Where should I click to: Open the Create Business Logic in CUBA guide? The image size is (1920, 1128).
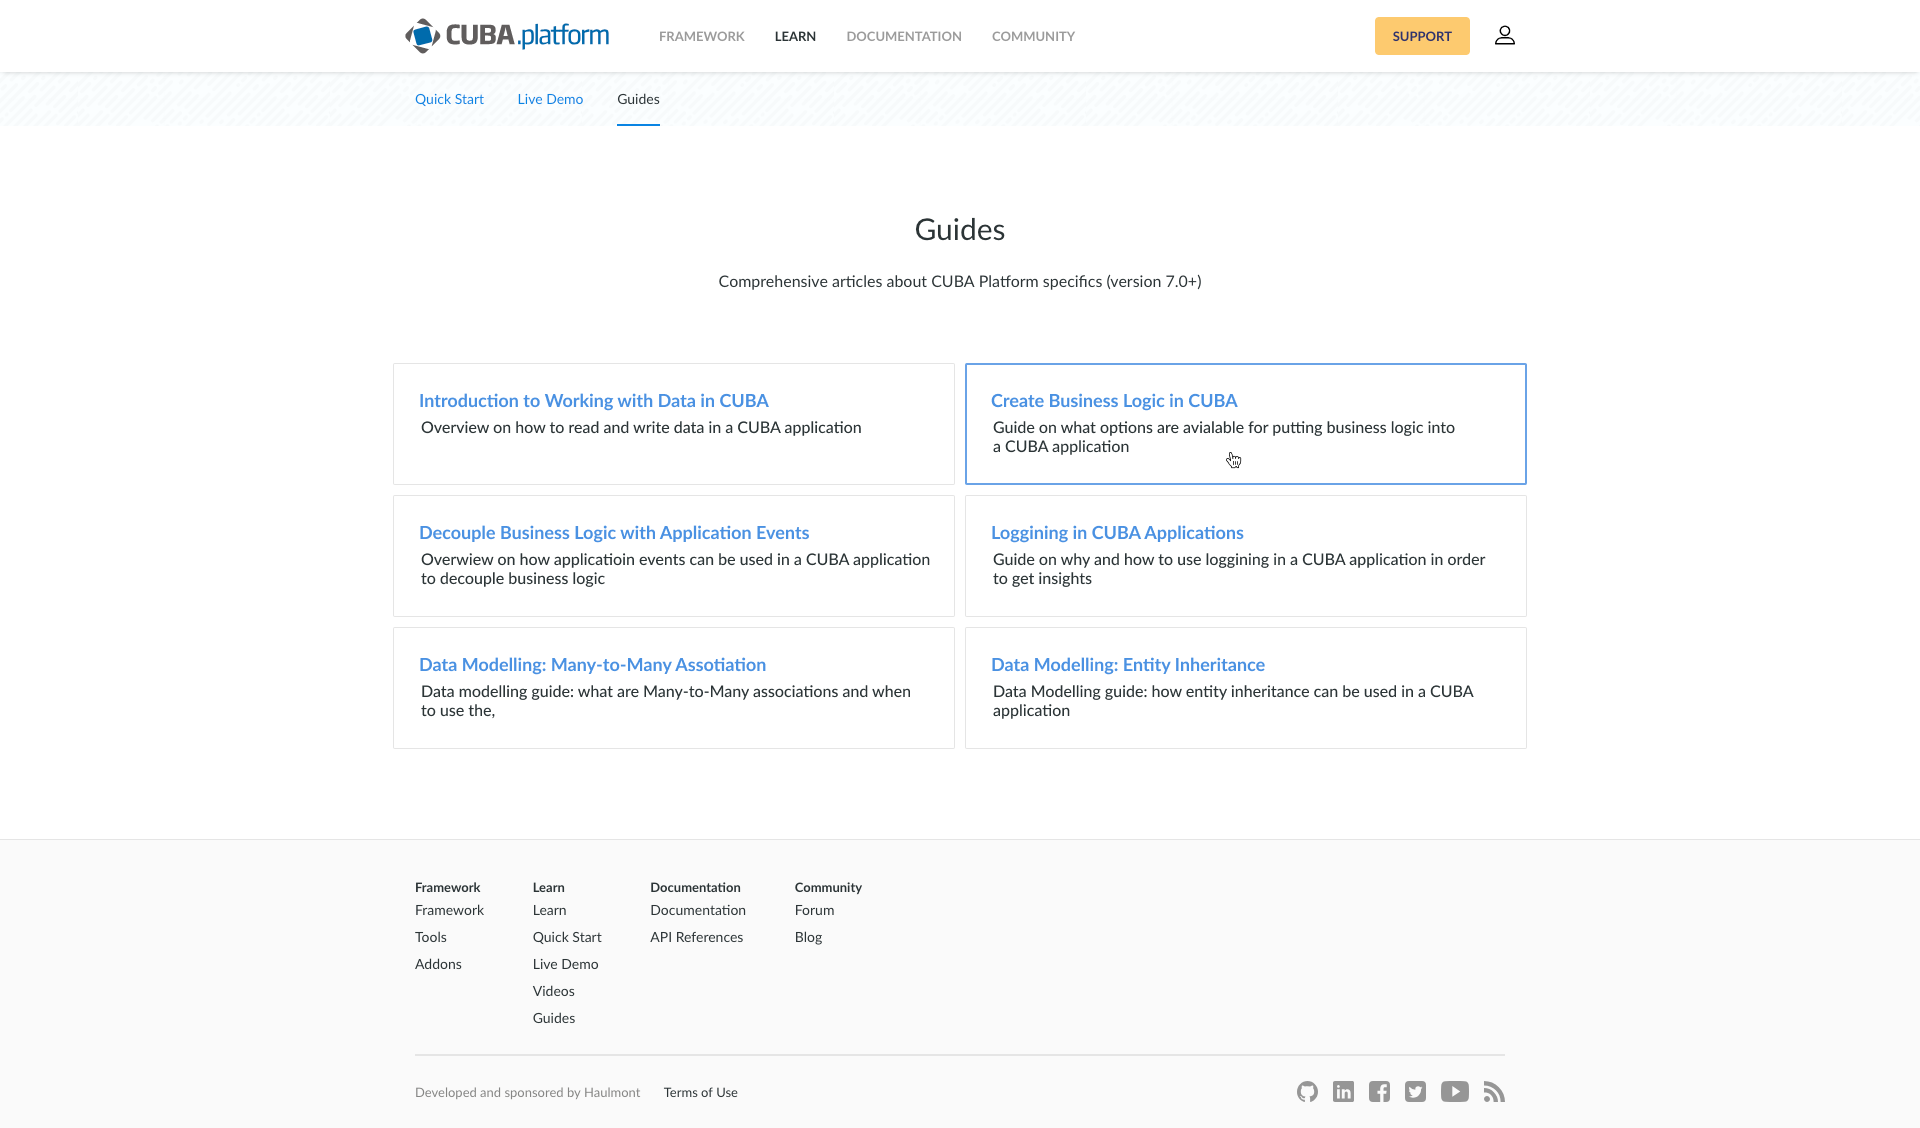click(x=1114, y=401)
